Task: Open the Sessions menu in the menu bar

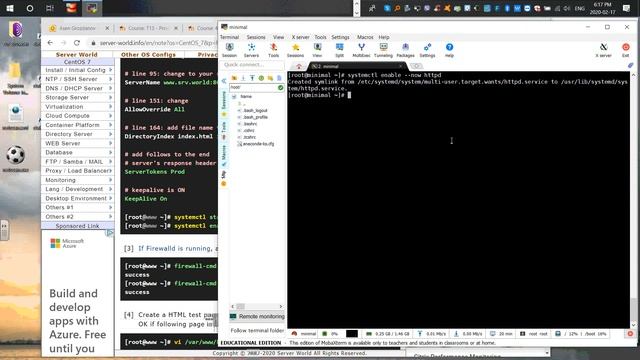Action: (256, 37)
